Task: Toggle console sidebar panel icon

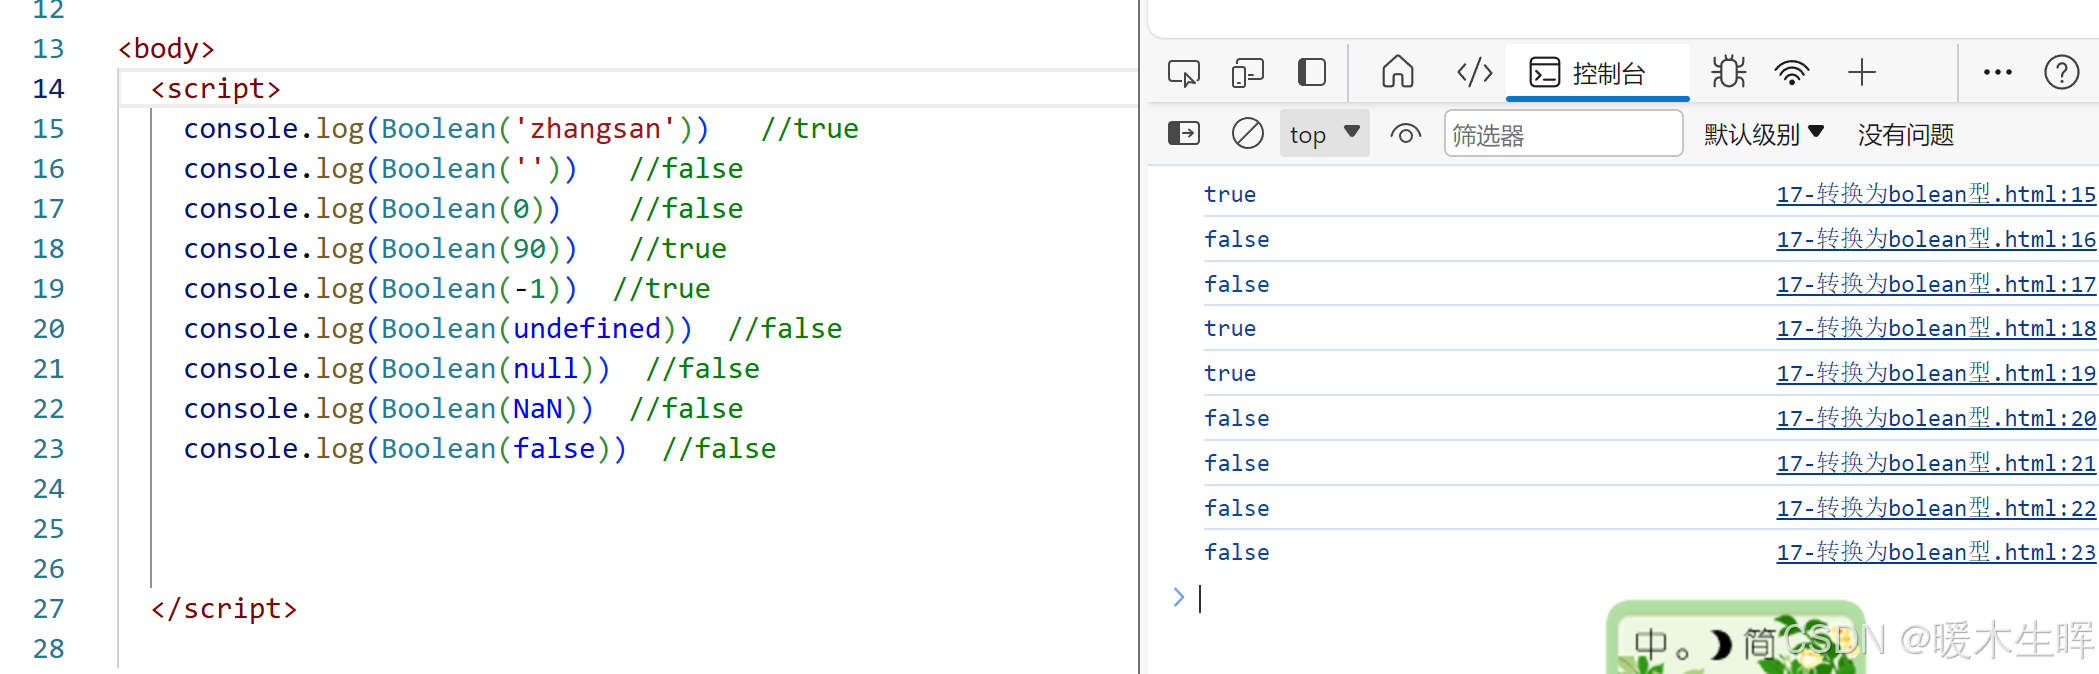Action: (x=1184, y=133)
